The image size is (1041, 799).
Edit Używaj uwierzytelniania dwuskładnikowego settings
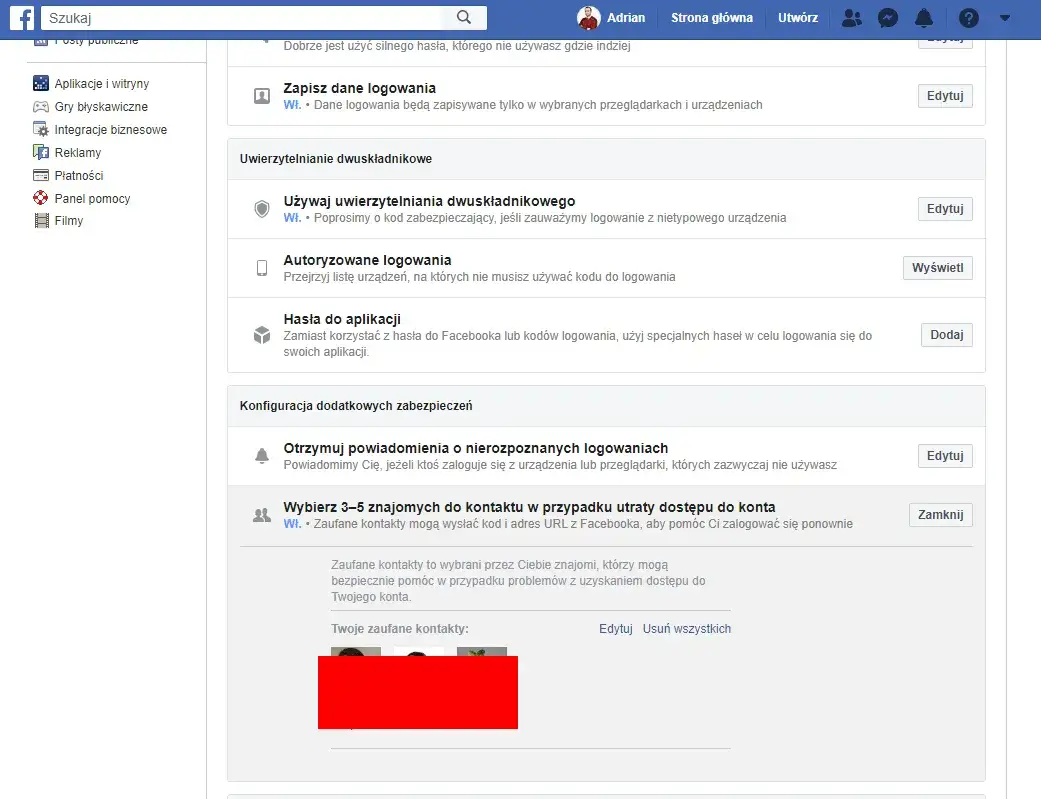pyautogui.click(x=944, y=208)
